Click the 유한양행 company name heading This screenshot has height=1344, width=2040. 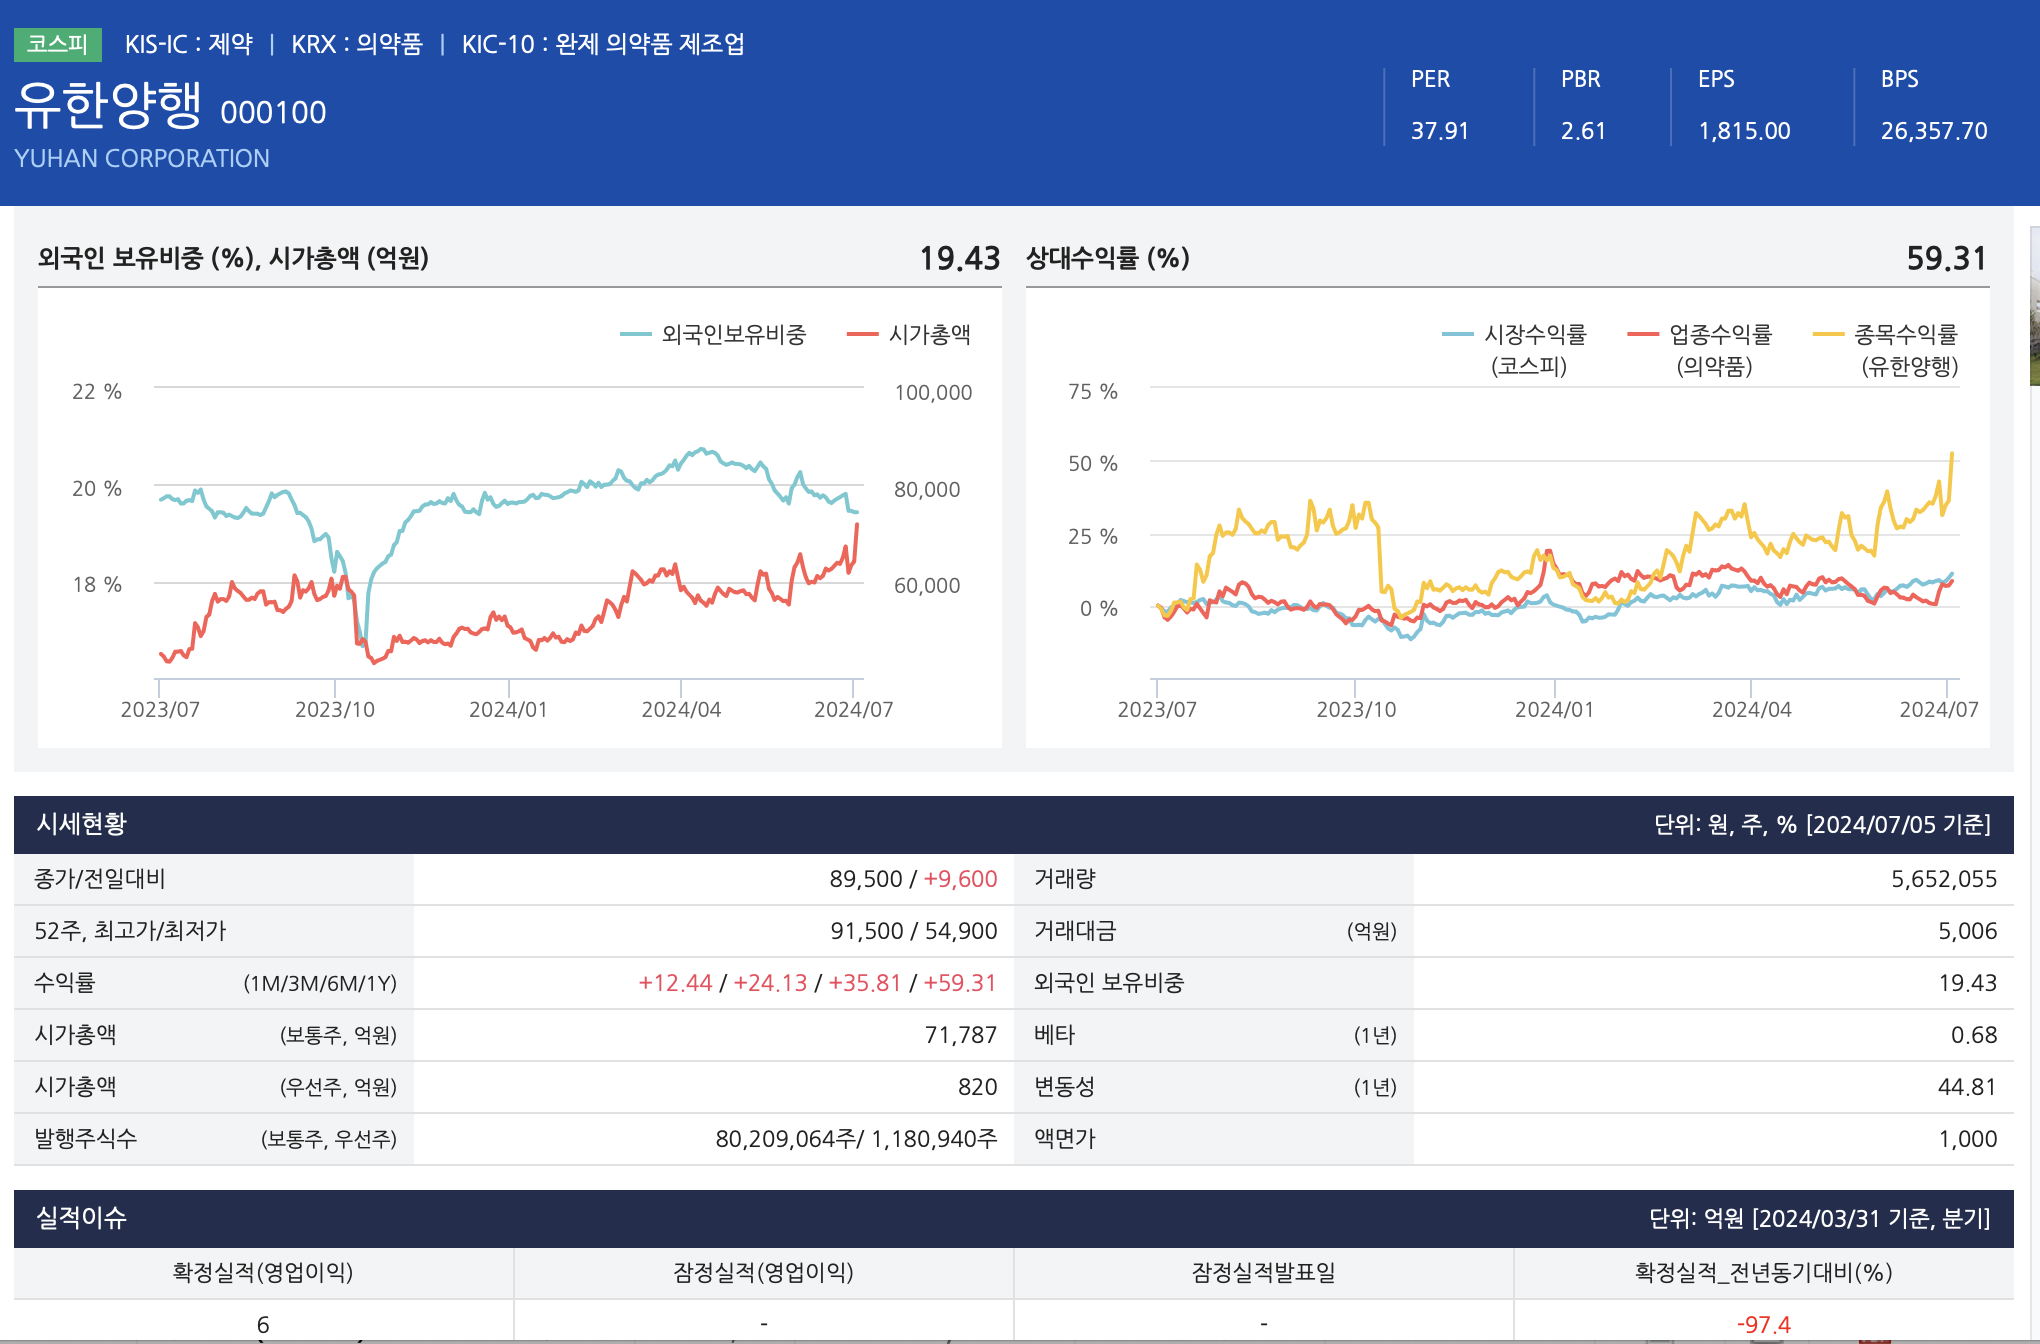tap(108, 106)
